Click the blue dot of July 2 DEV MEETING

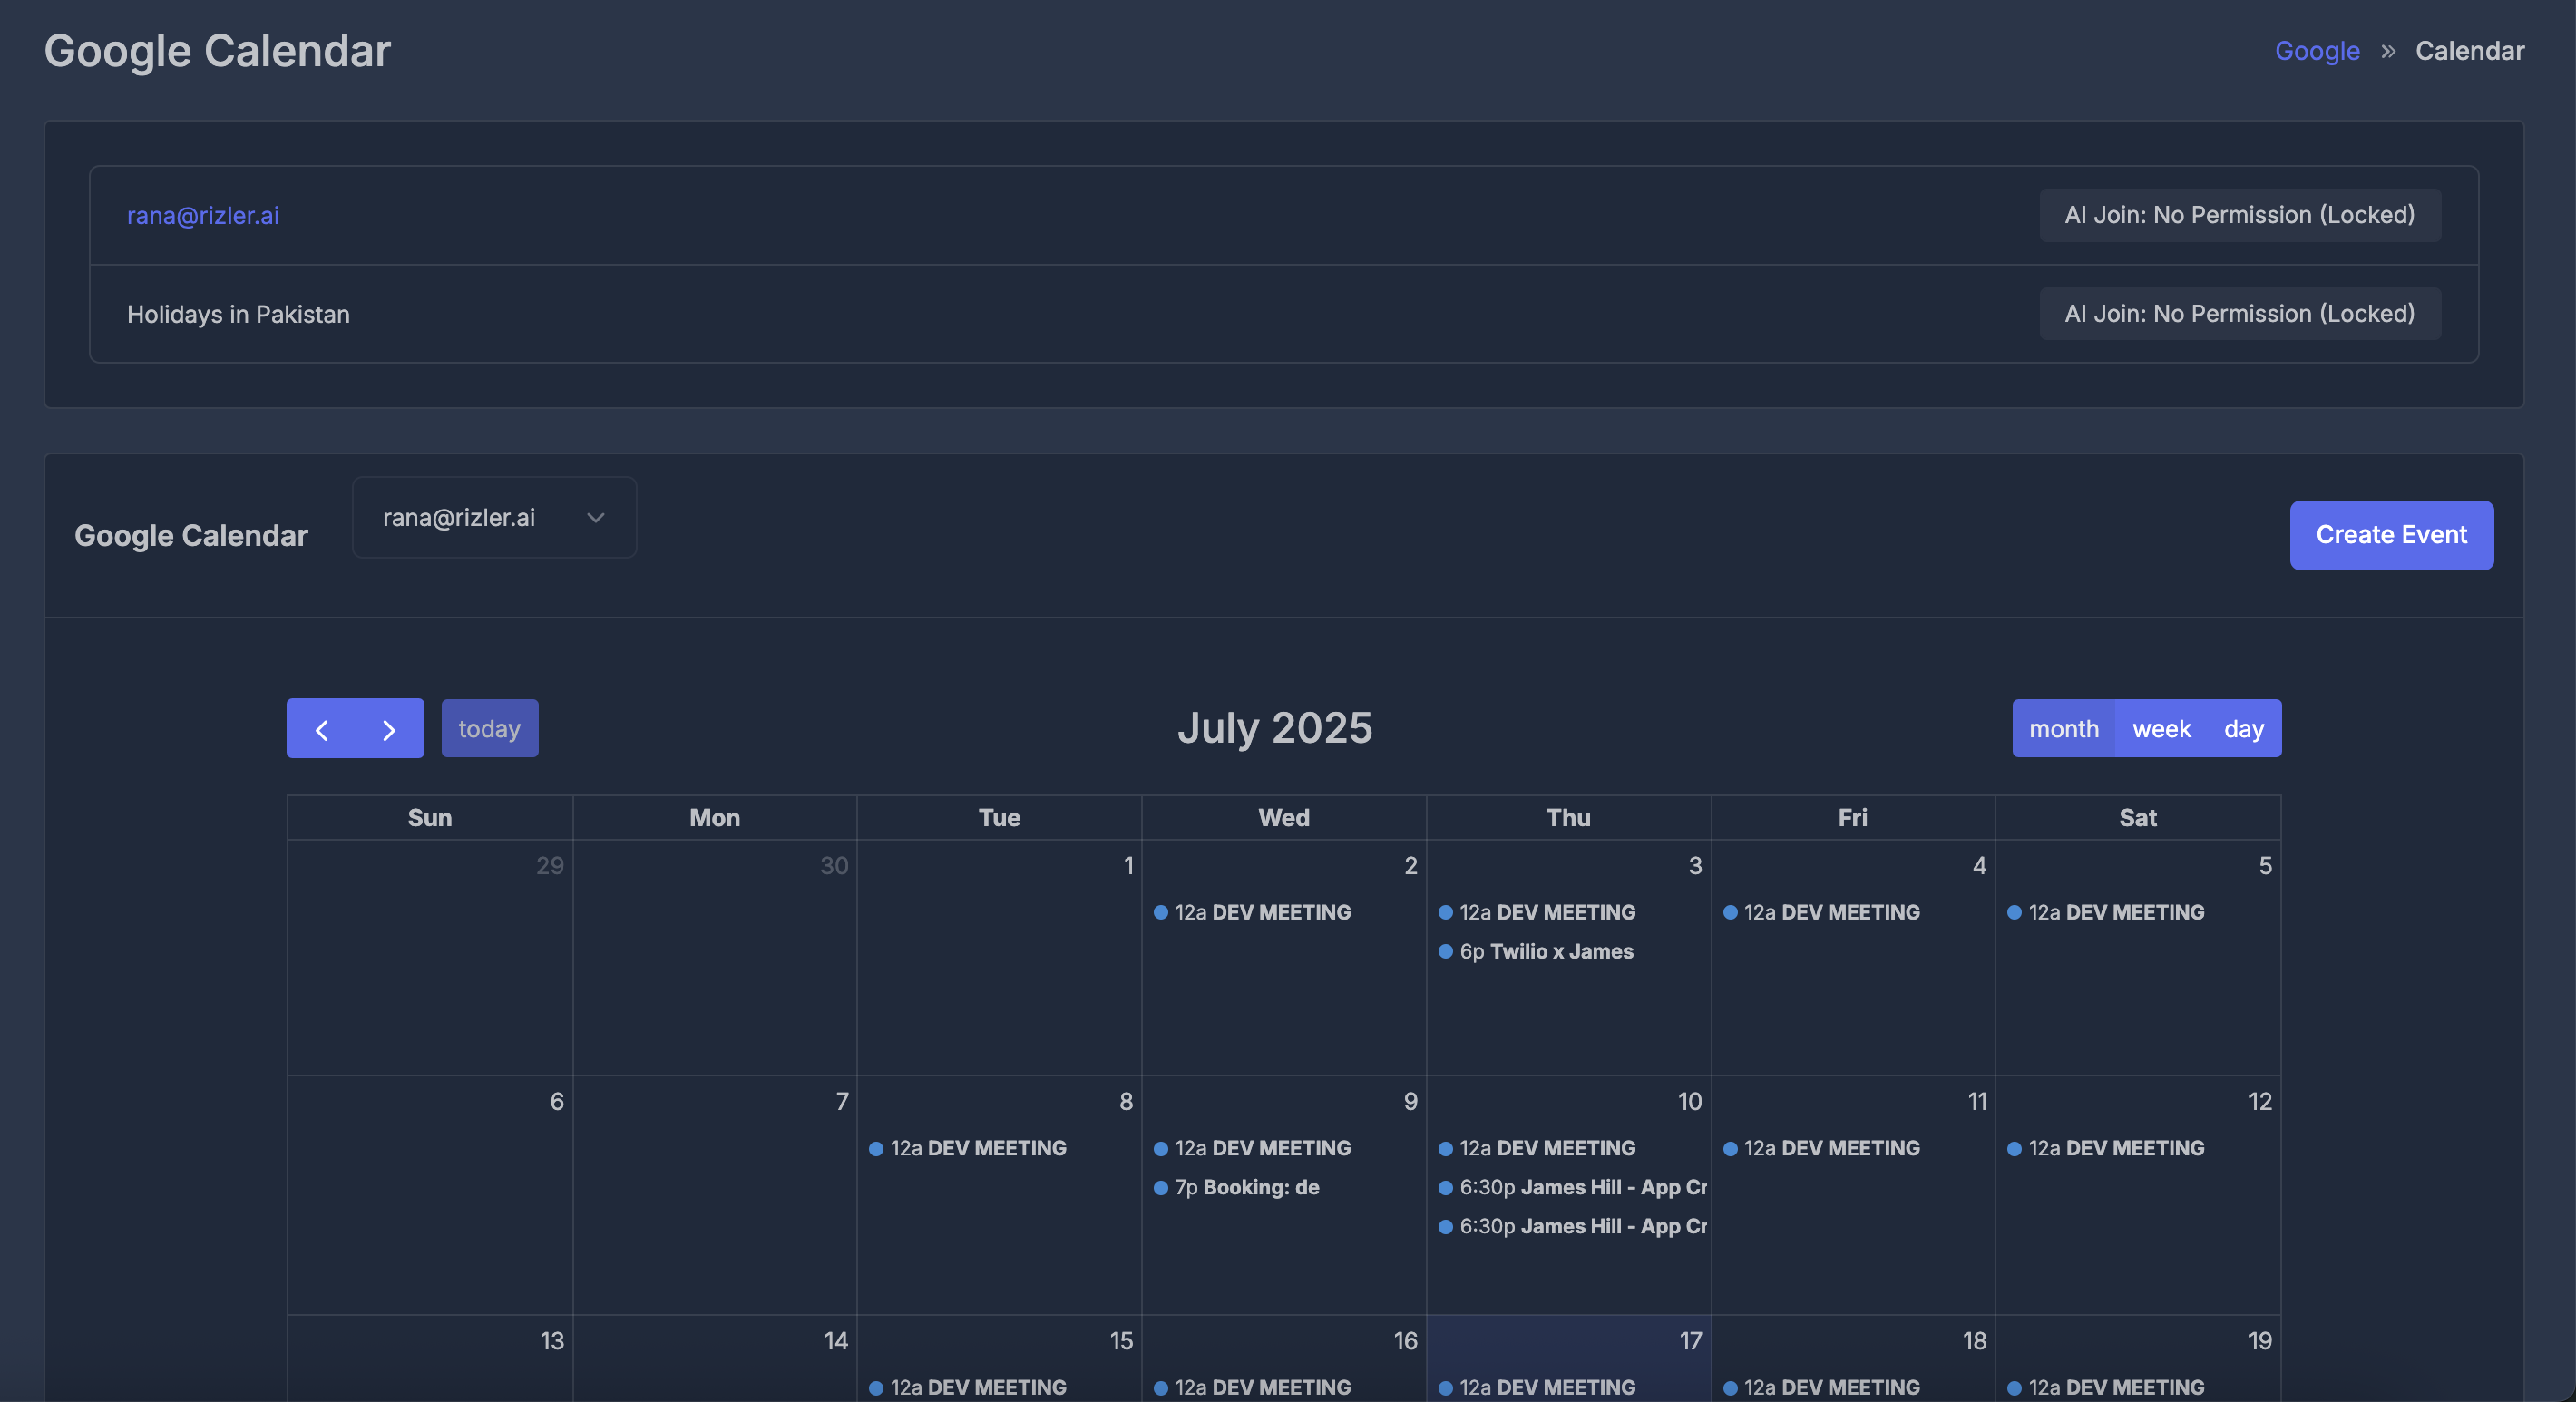coord(1161,912)
